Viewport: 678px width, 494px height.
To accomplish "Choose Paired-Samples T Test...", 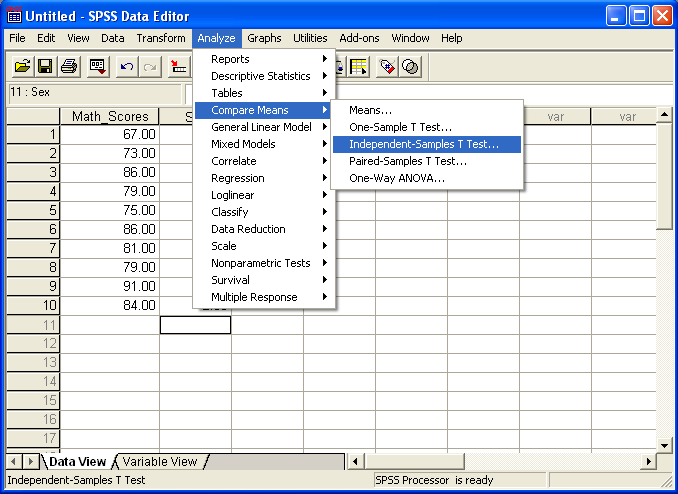I will pos(427,161).
